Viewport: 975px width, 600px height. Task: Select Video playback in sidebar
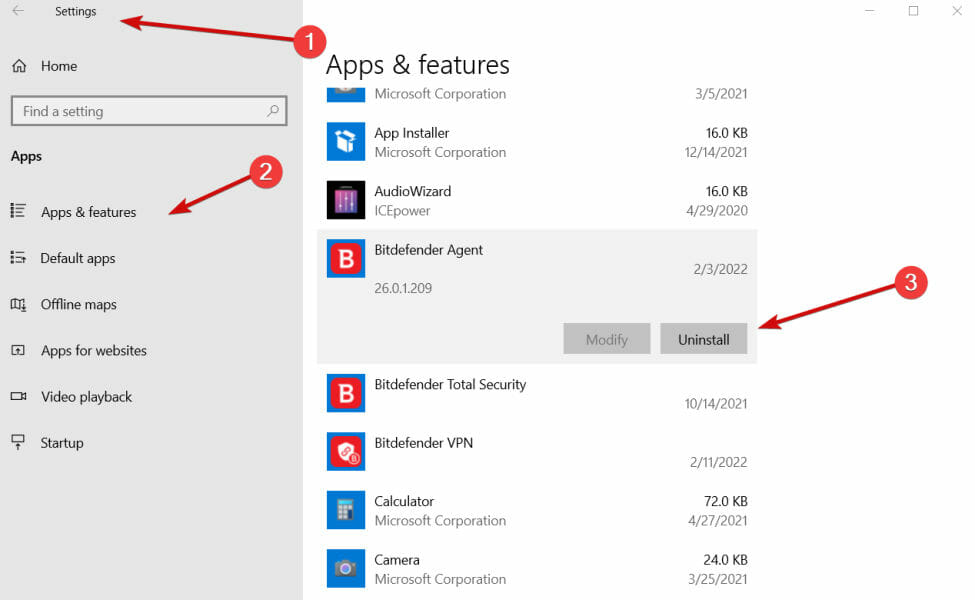86,397
